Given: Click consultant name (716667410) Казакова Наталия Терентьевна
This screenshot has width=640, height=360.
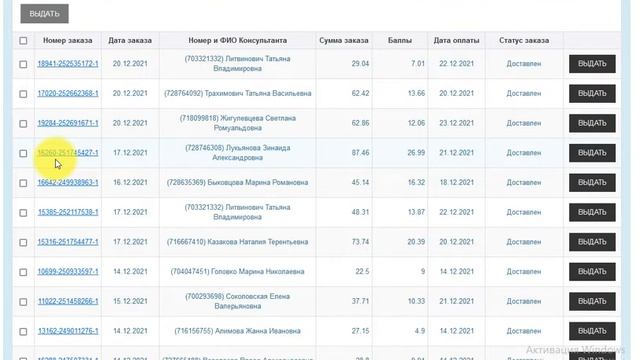Looking at the screenshot, I should pyautogui.click(x=238, y=242).
